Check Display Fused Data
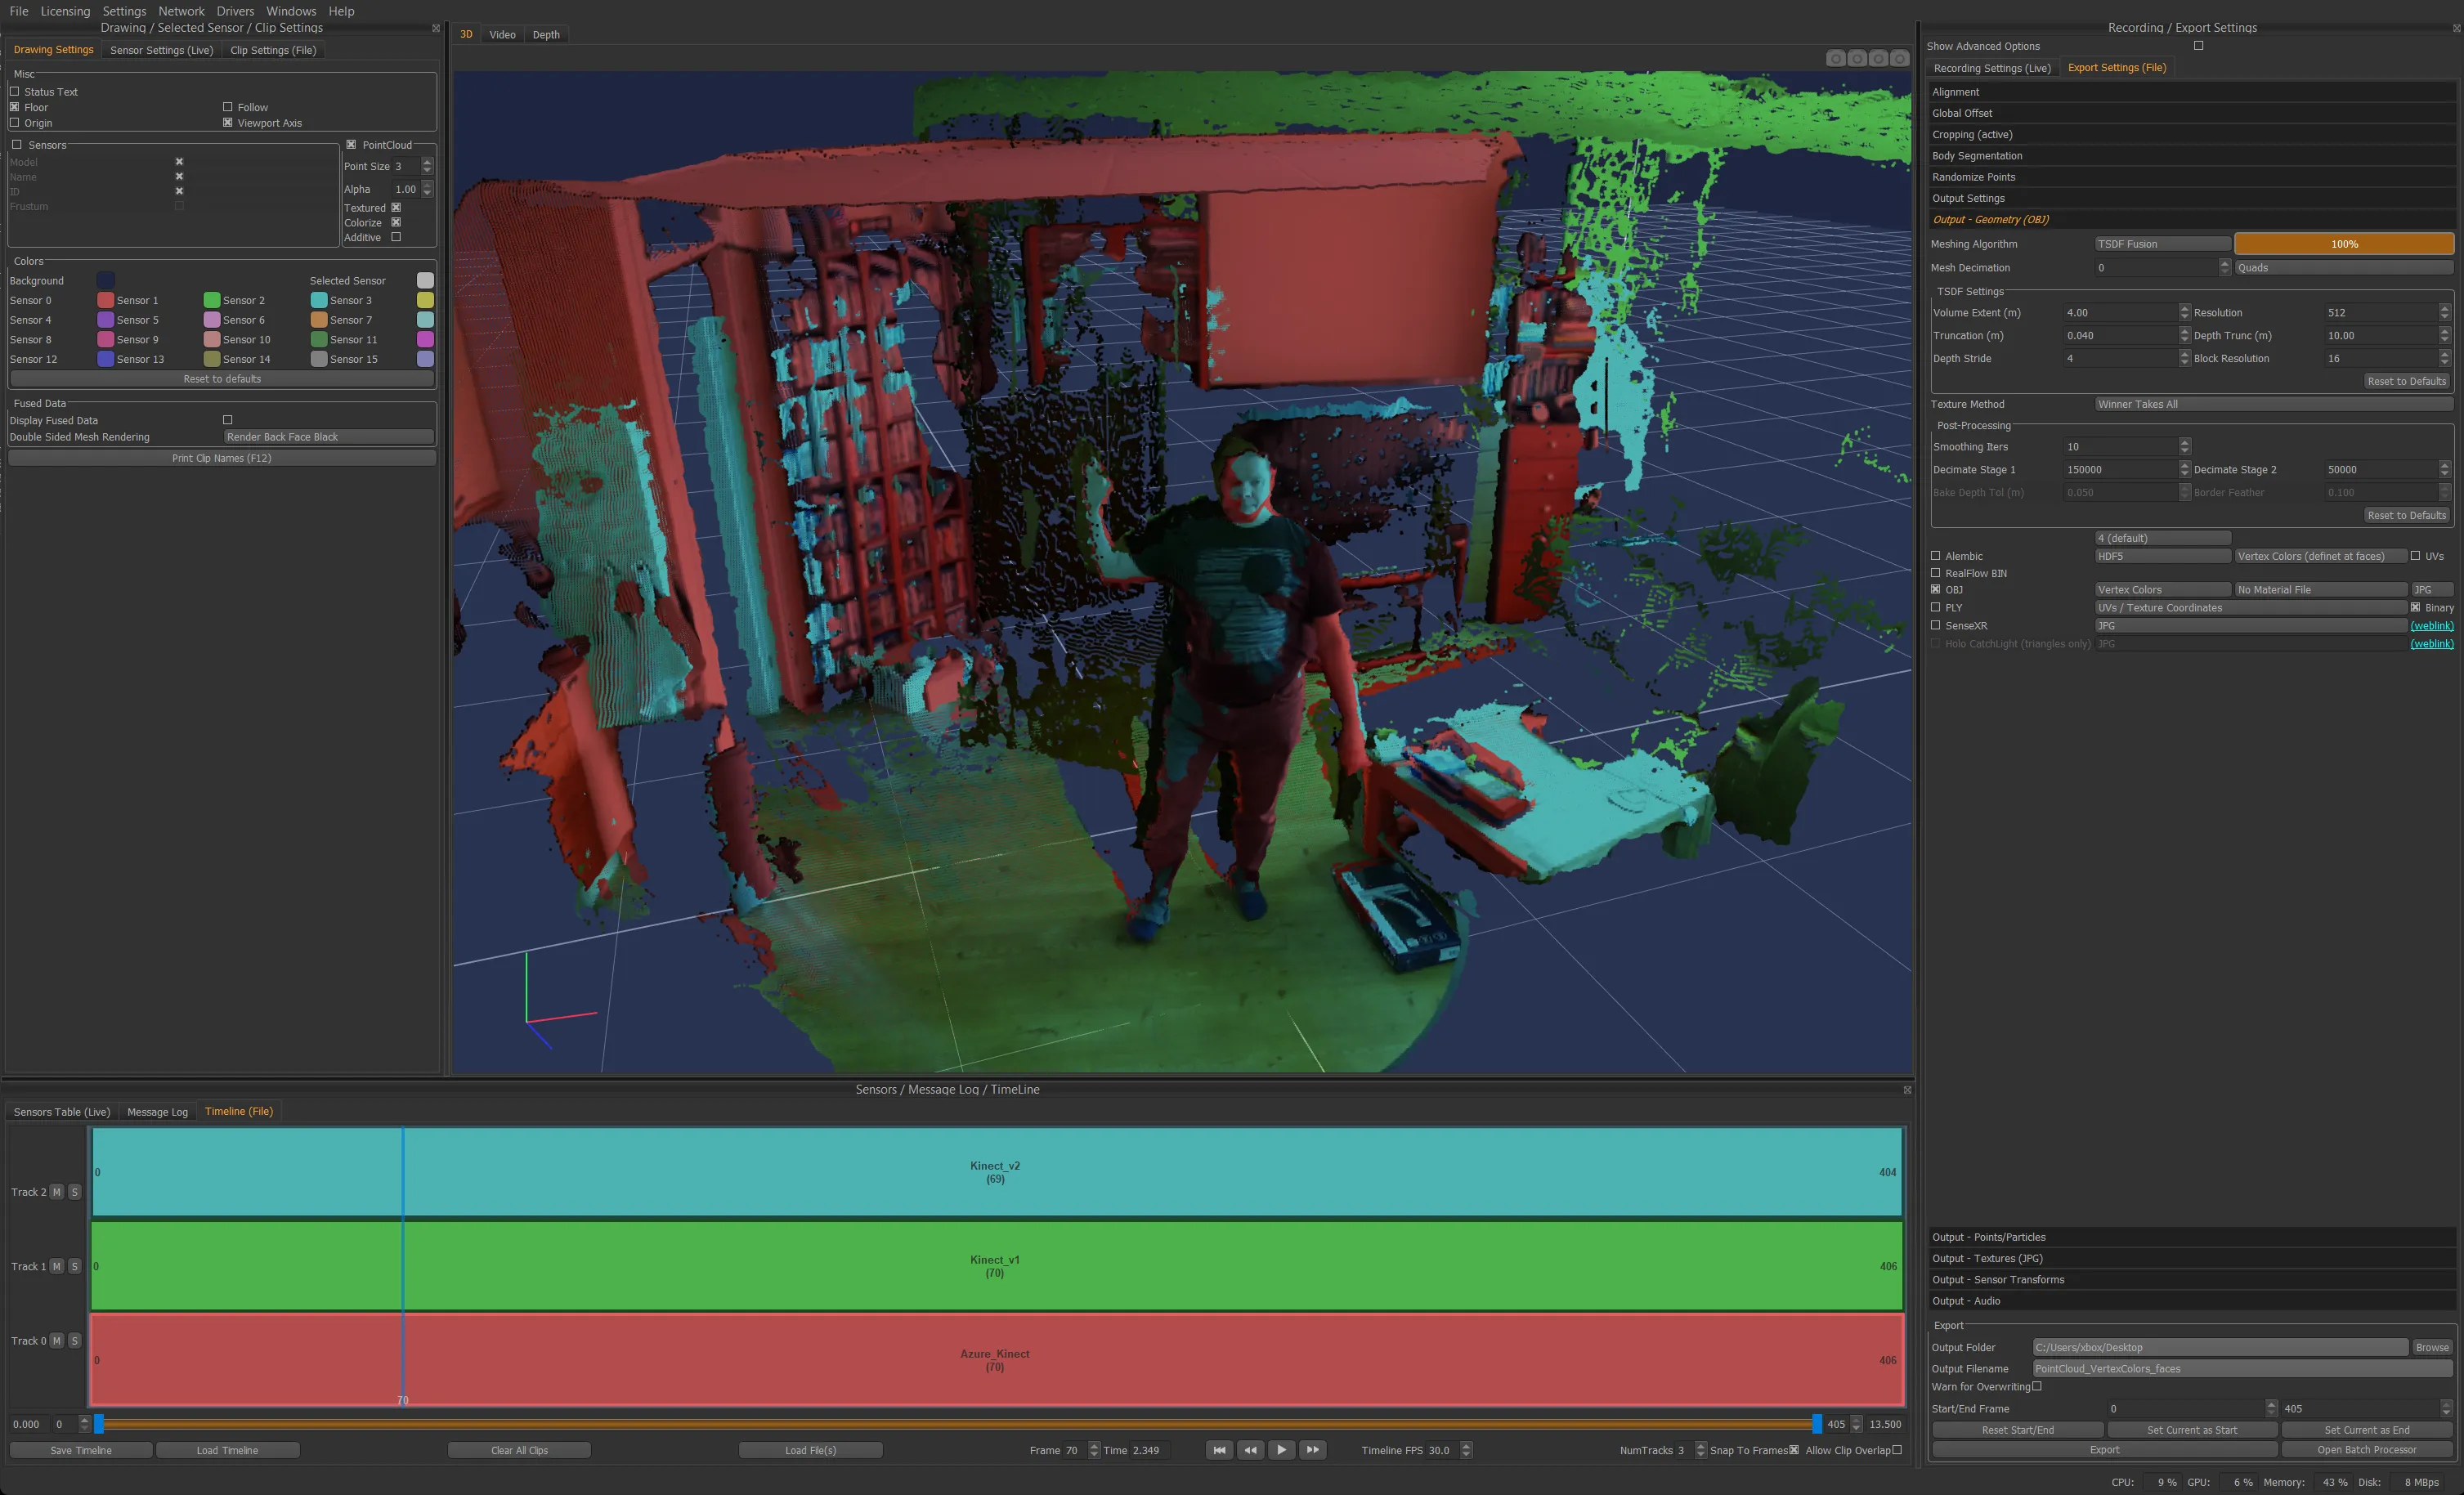The image size is (2464, 1495). click(228, 420)
